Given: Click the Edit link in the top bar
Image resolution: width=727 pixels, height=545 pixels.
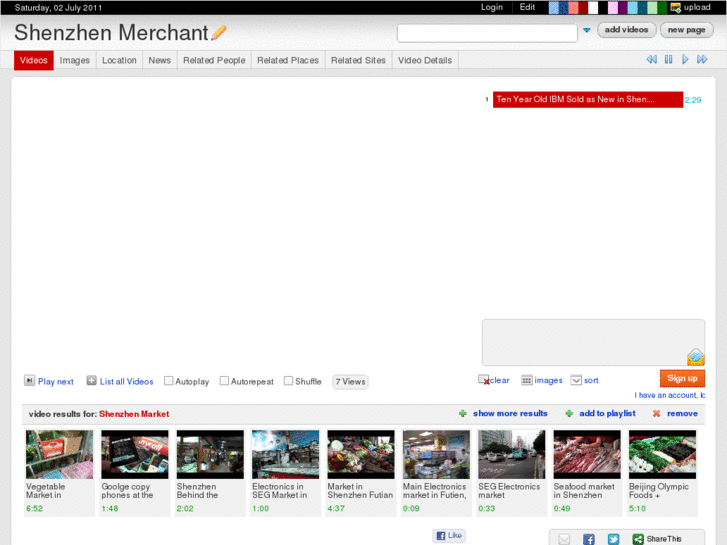Looking at the screenshot, I should pyautogui.click(x=527, y=7).
